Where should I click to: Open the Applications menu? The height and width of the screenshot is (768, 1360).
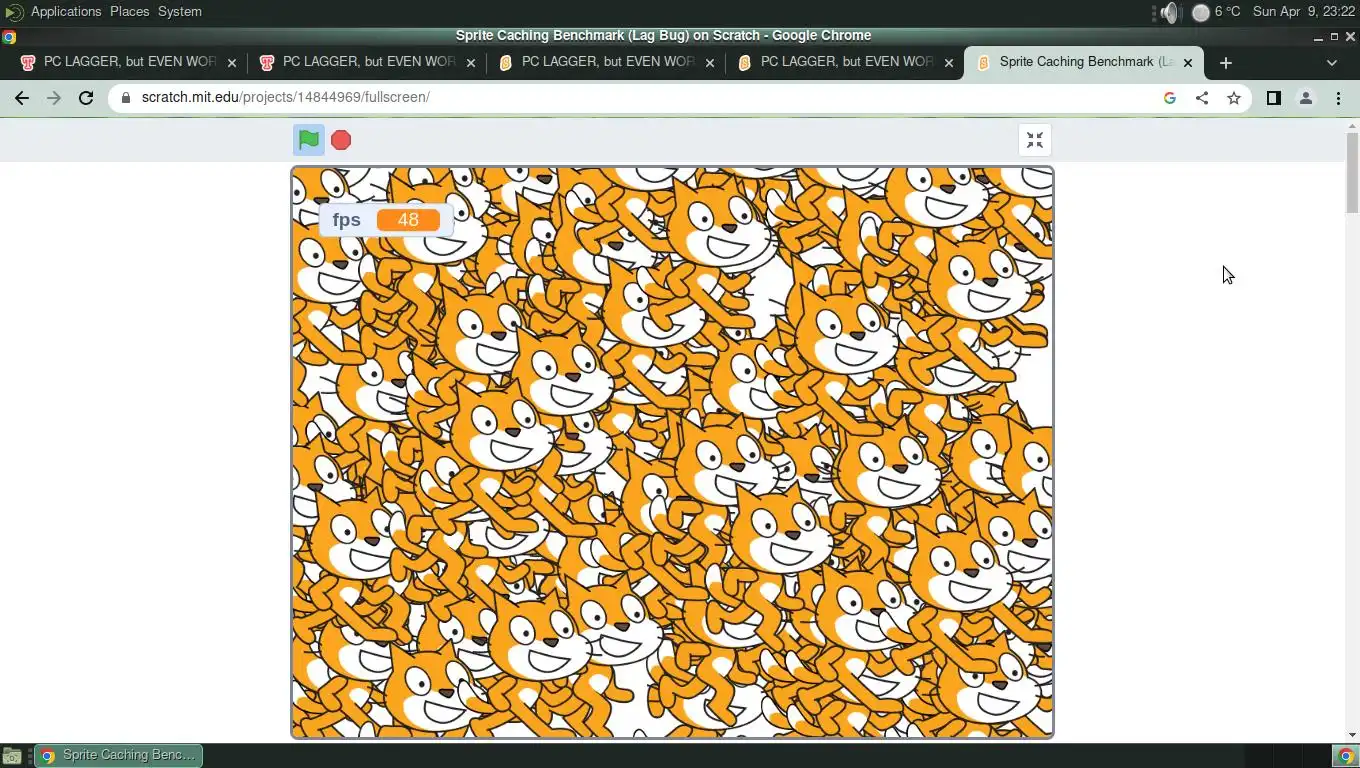(66, 11)
